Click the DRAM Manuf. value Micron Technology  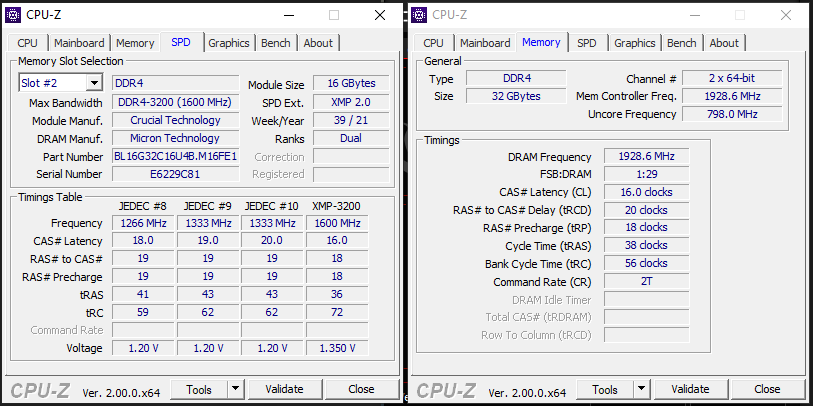pyautogui.click(x=176, y=138)
